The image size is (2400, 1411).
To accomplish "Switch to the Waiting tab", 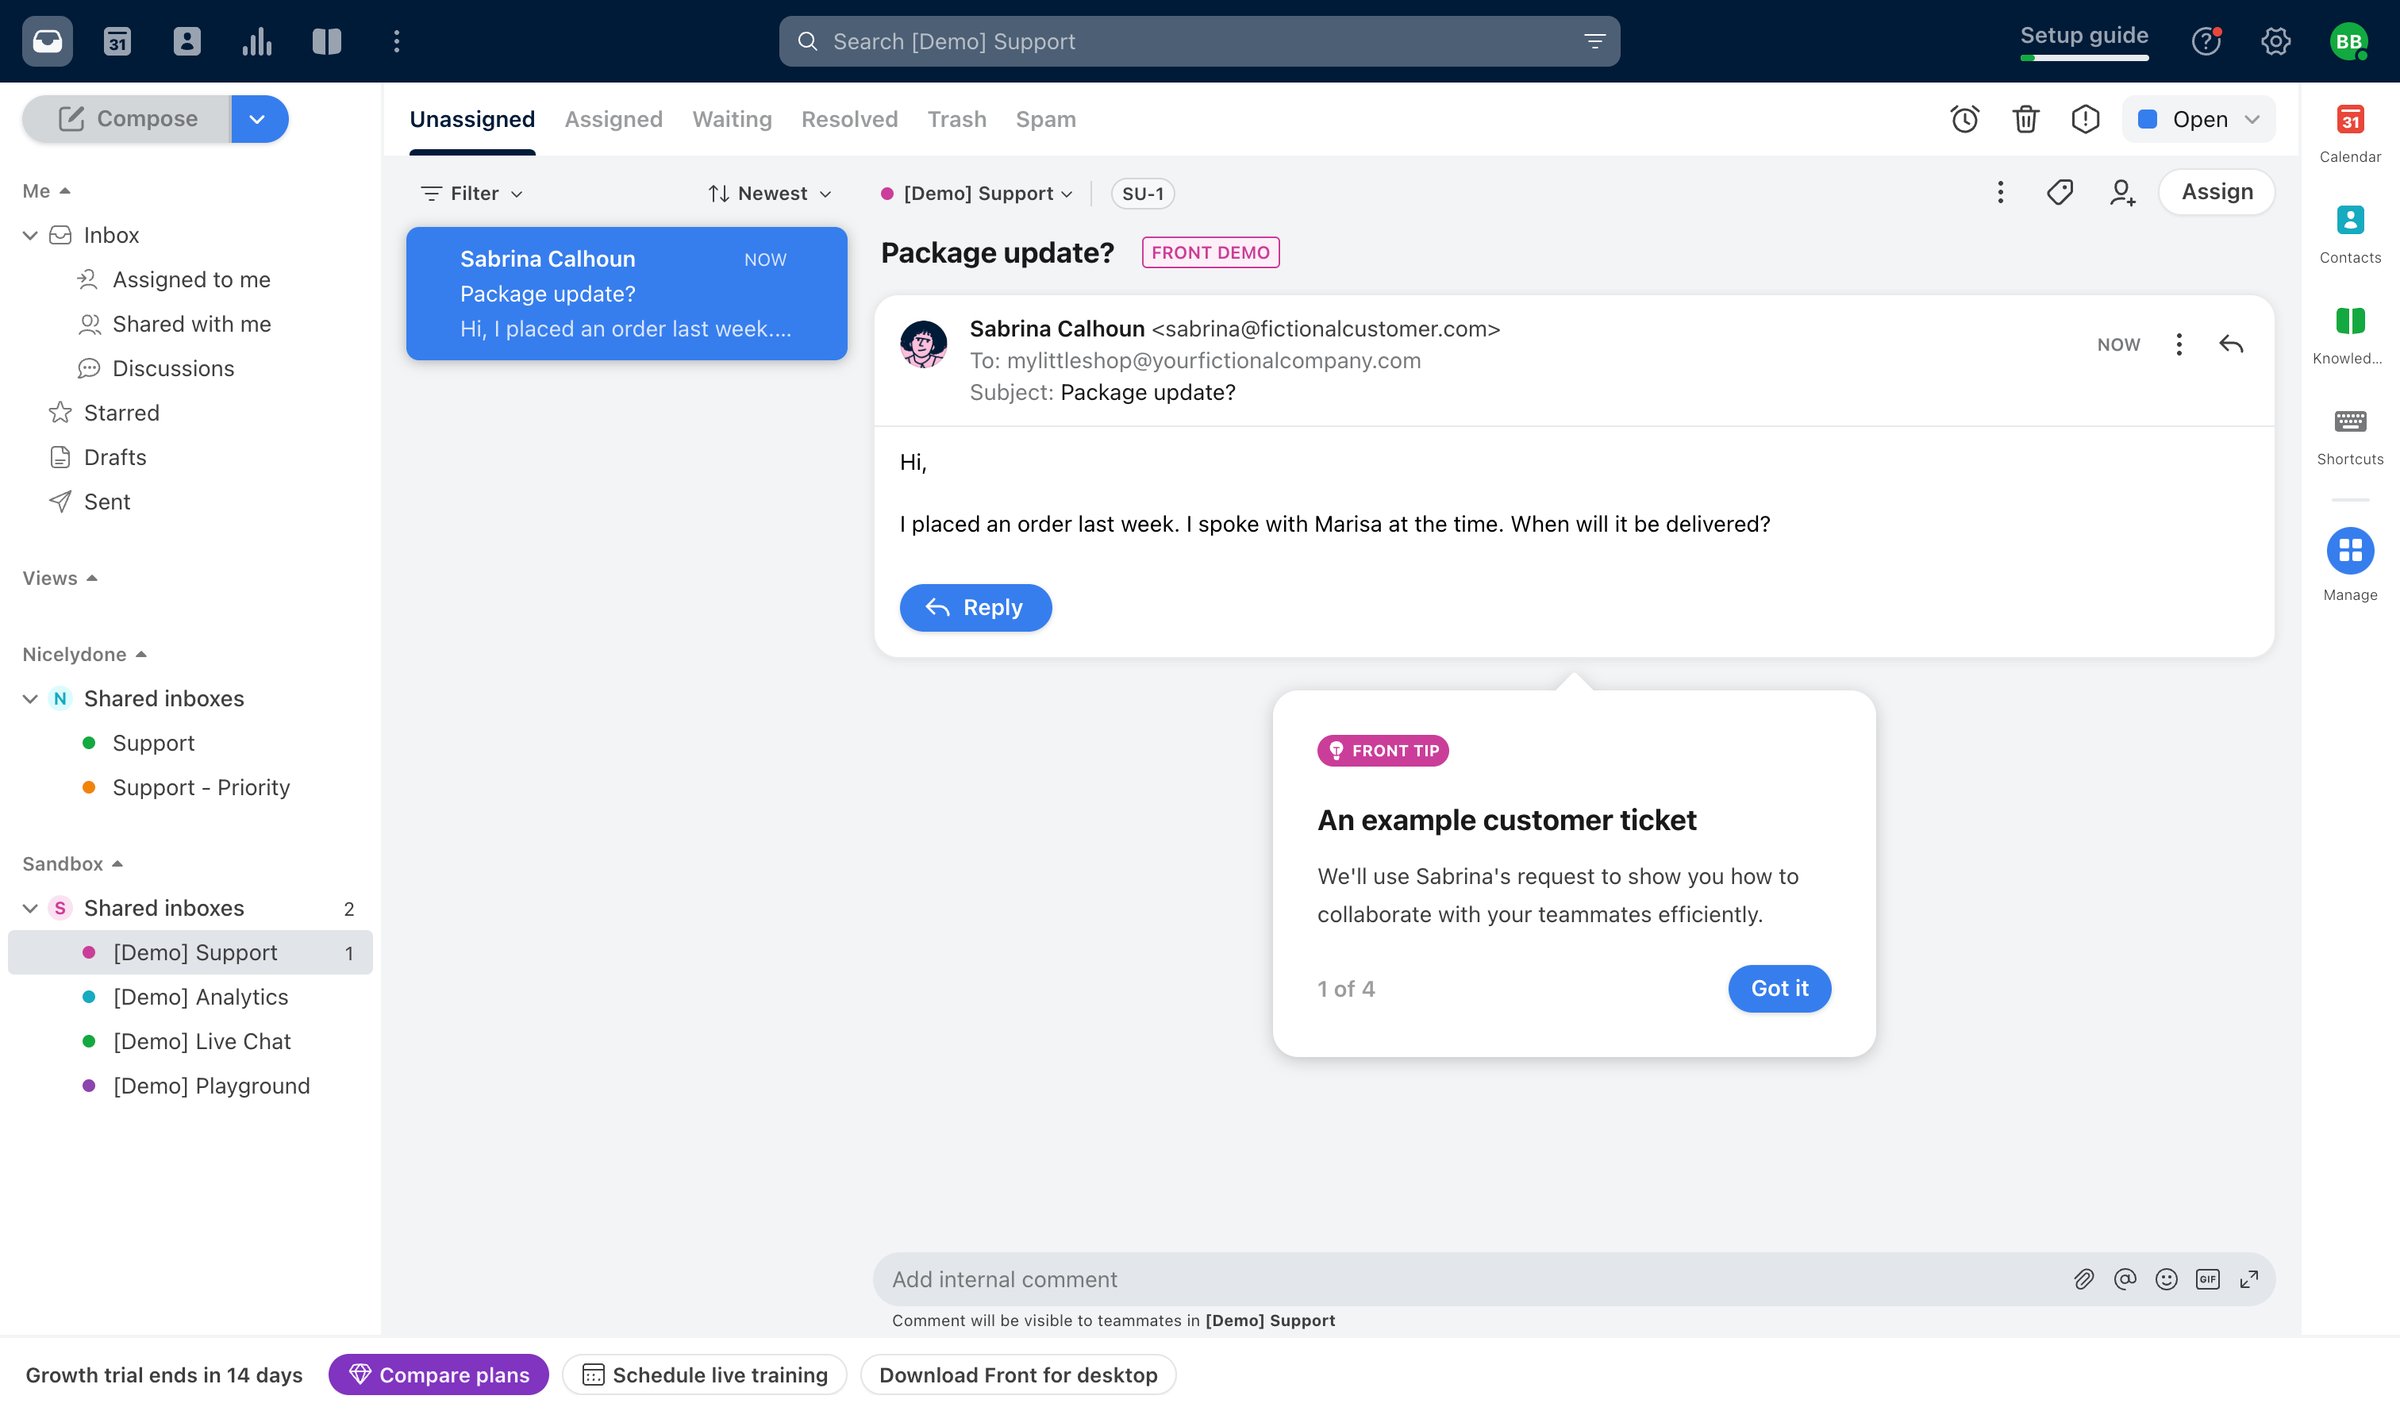I will point(732,119).
